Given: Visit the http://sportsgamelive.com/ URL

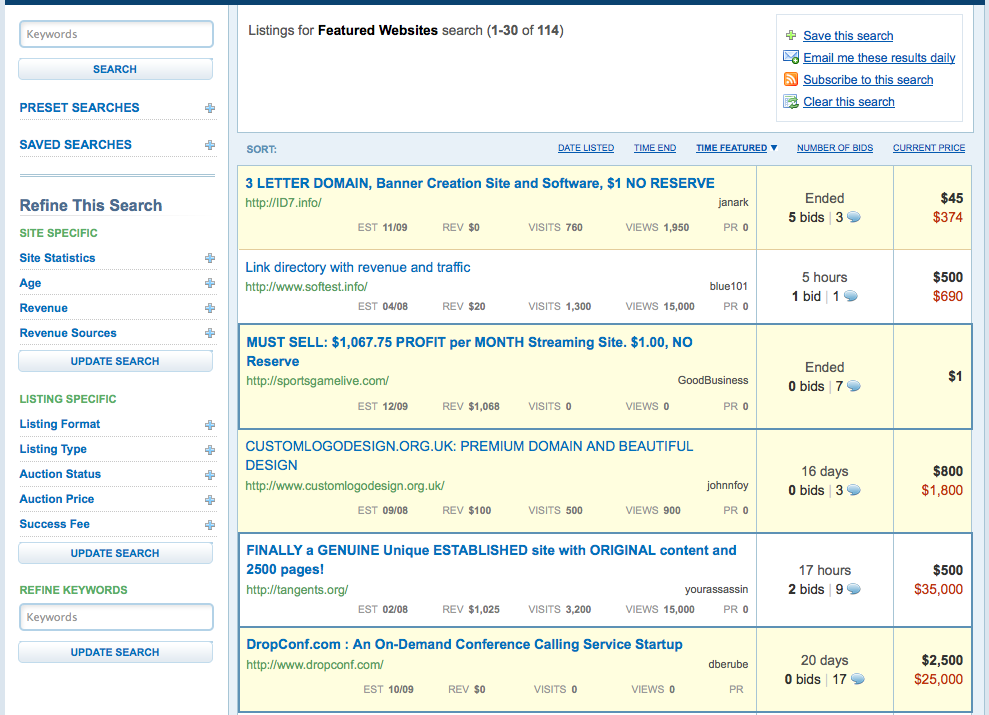Looking at the screenshot, I should [317, 381].
